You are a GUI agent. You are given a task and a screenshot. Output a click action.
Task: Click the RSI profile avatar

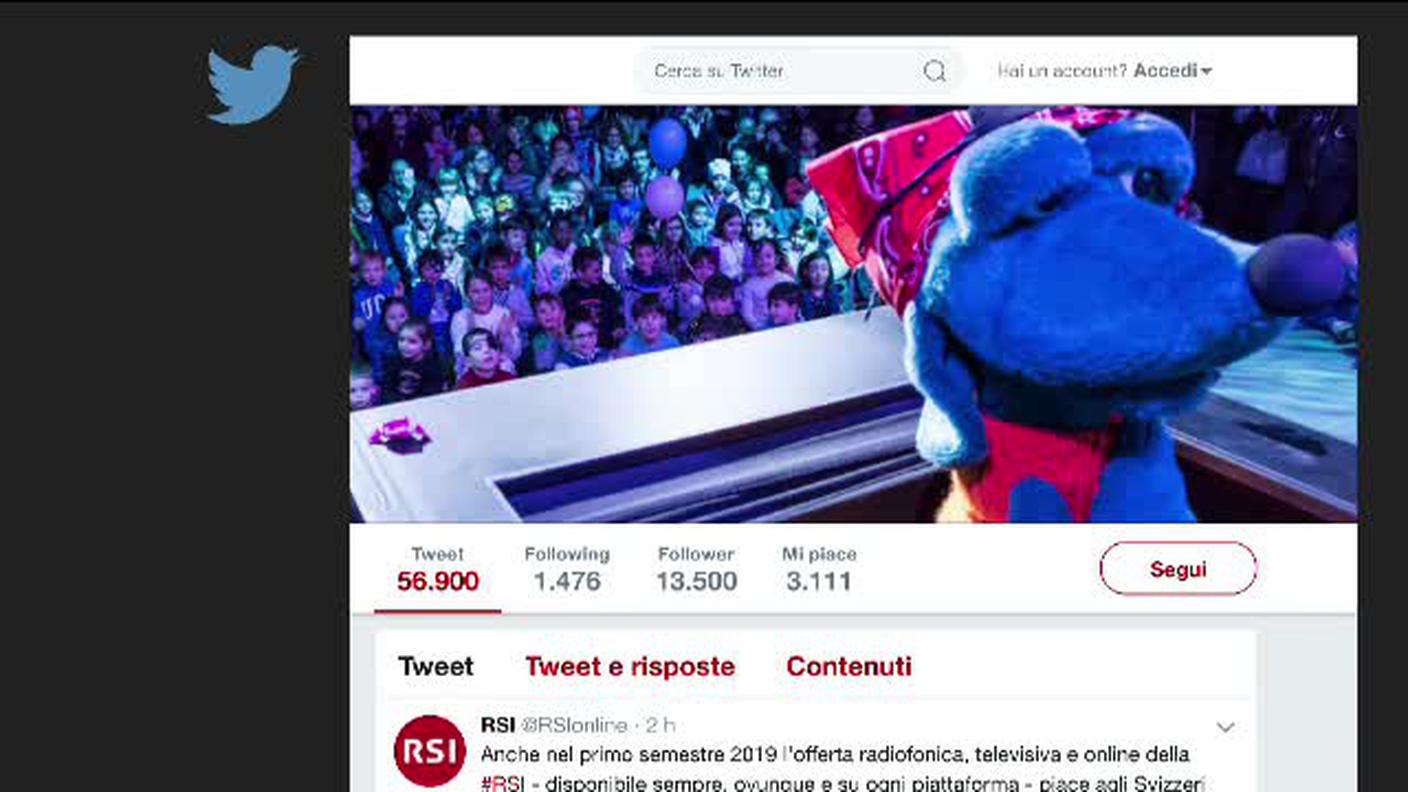(x=430, y=750)
